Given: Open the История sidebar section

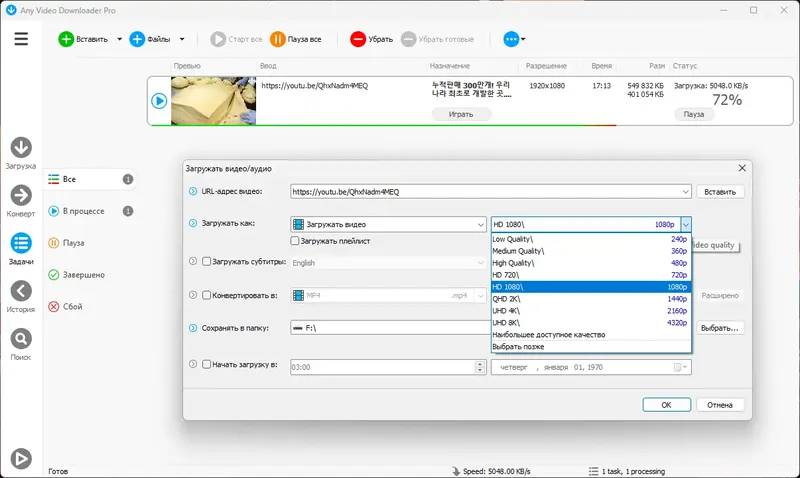Looking at the screenshot, I should click(21, 297).
